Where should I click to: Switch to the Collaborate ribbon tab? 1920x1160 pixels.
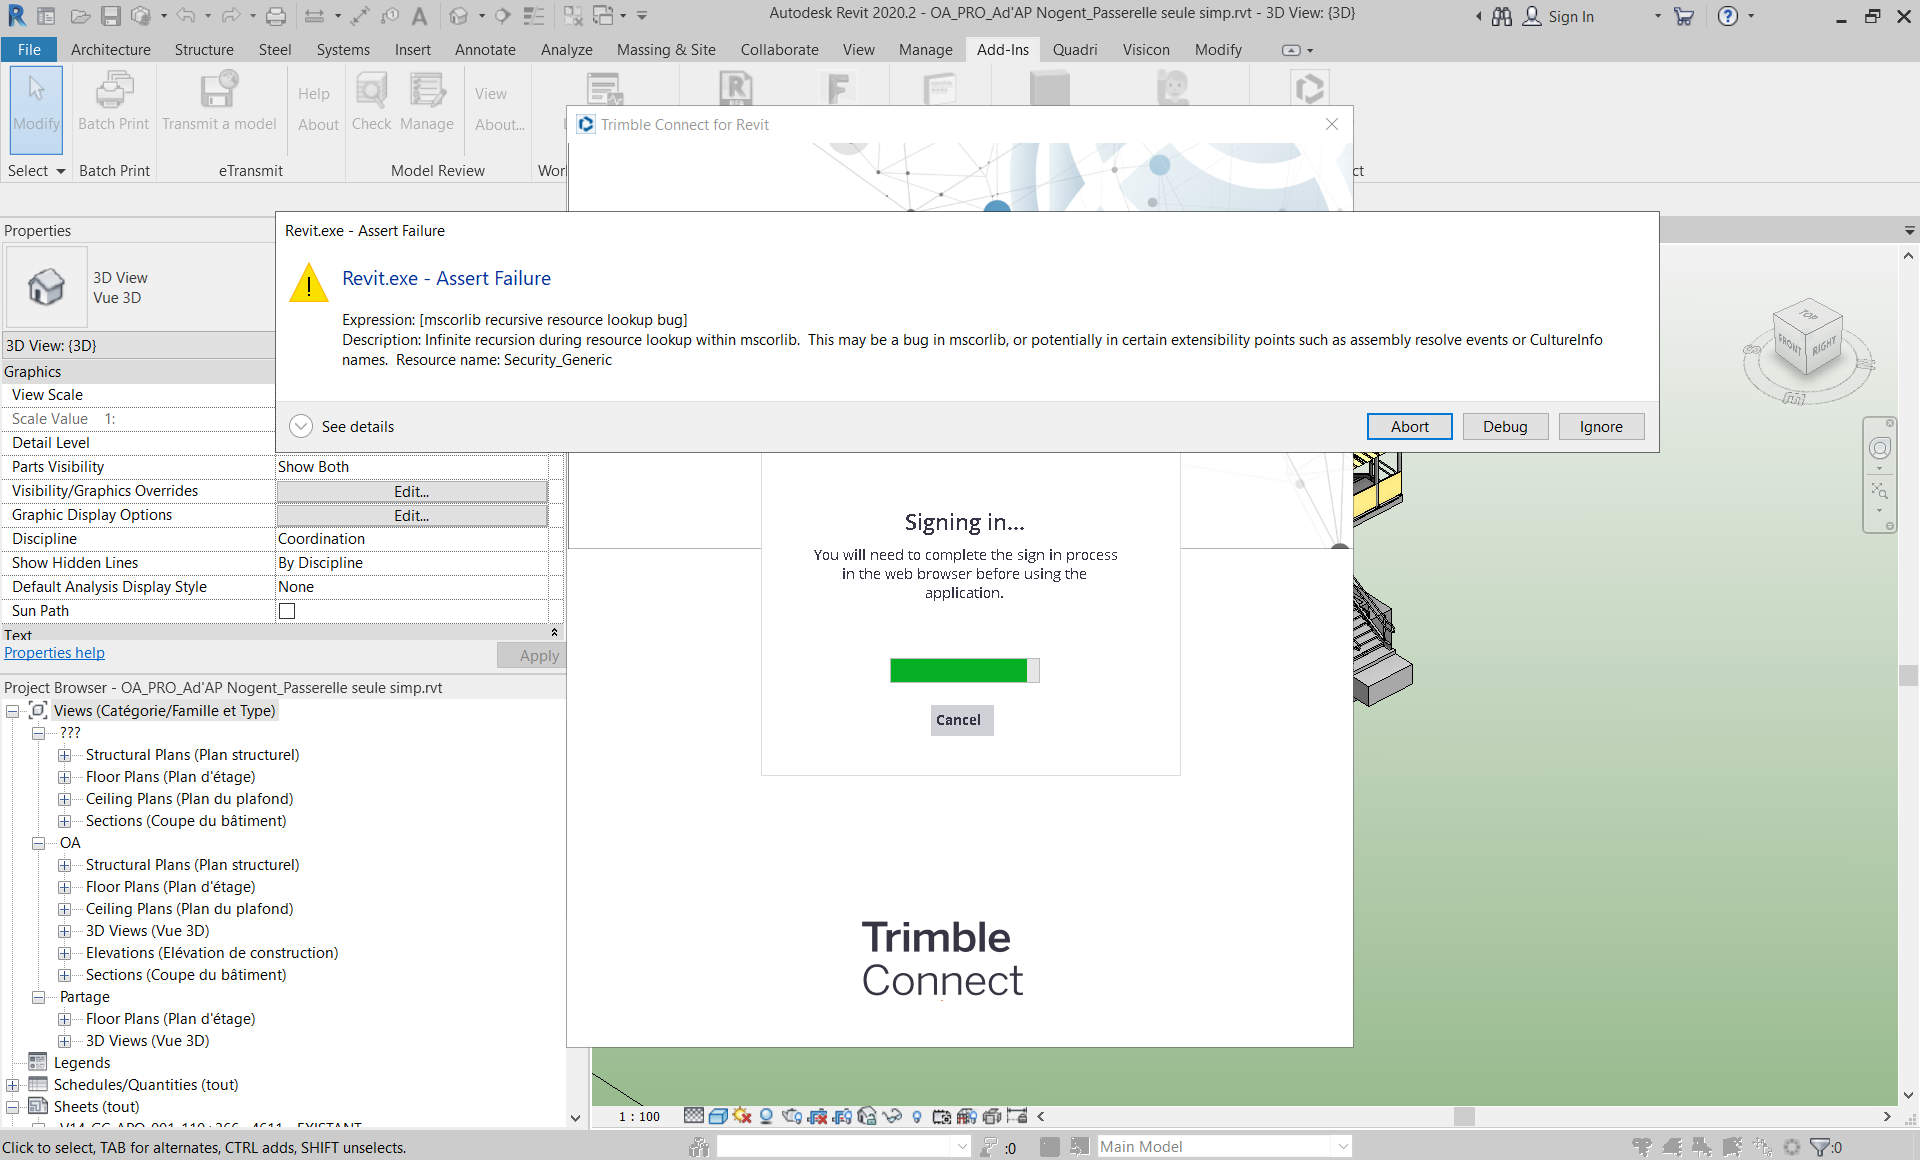coord(779,49)
